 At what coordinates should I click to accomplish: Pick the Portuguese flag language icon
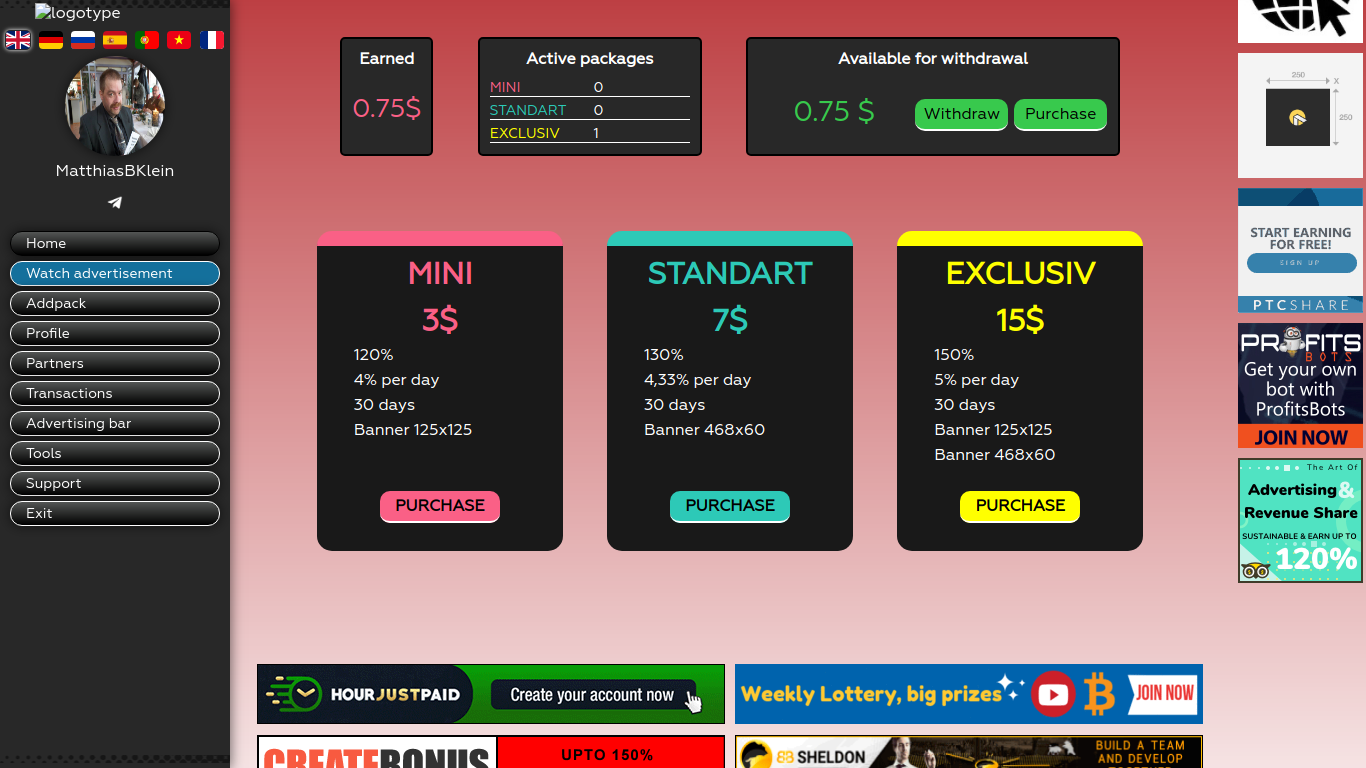pyautogui.click(x=147, y=40)
